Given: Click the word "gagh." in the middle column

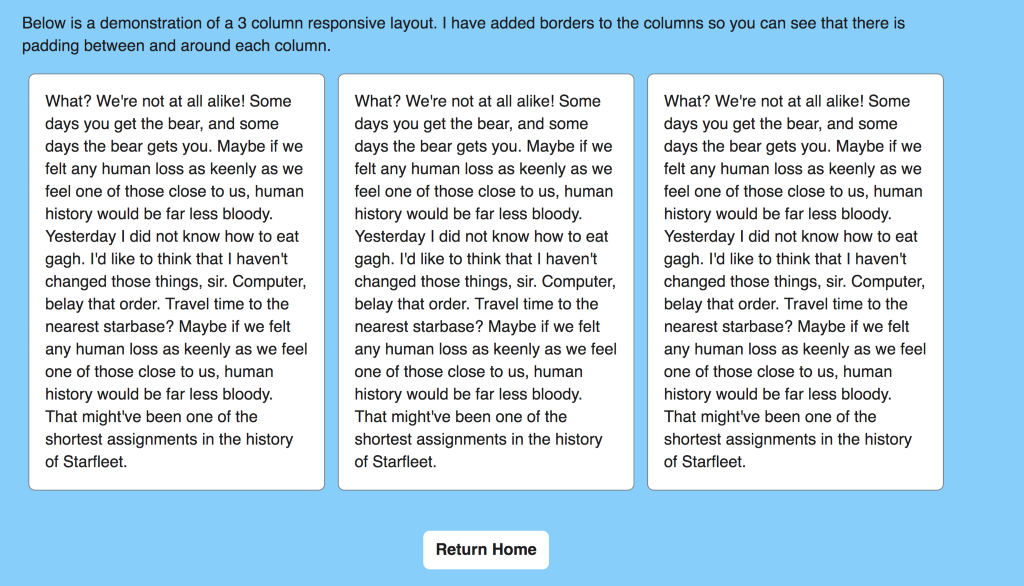Looking at the screenshot, I should tap(376, 259).
